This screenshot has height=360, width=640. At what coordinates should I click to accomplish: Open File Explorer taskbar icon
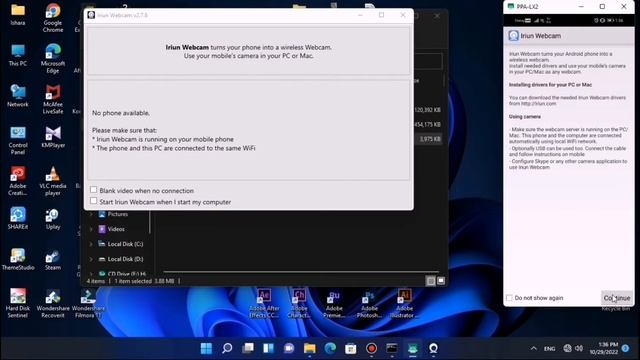click(x=309, y=348)
